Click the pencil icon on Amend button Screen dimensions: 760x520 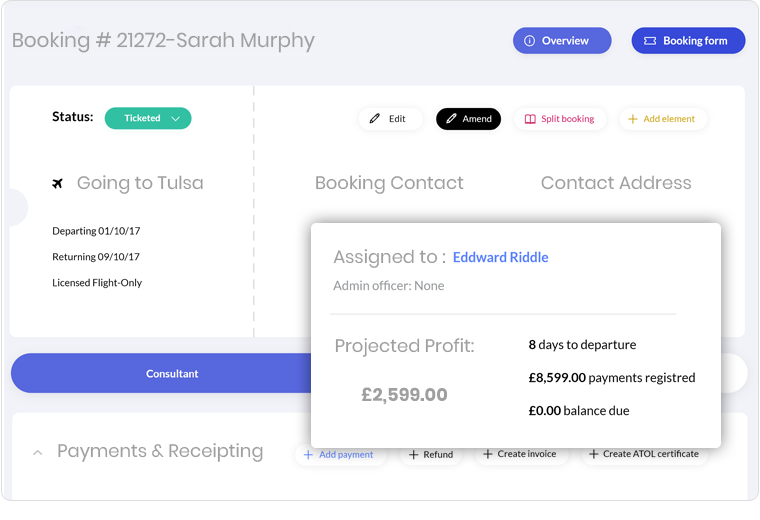click(451, 119)
